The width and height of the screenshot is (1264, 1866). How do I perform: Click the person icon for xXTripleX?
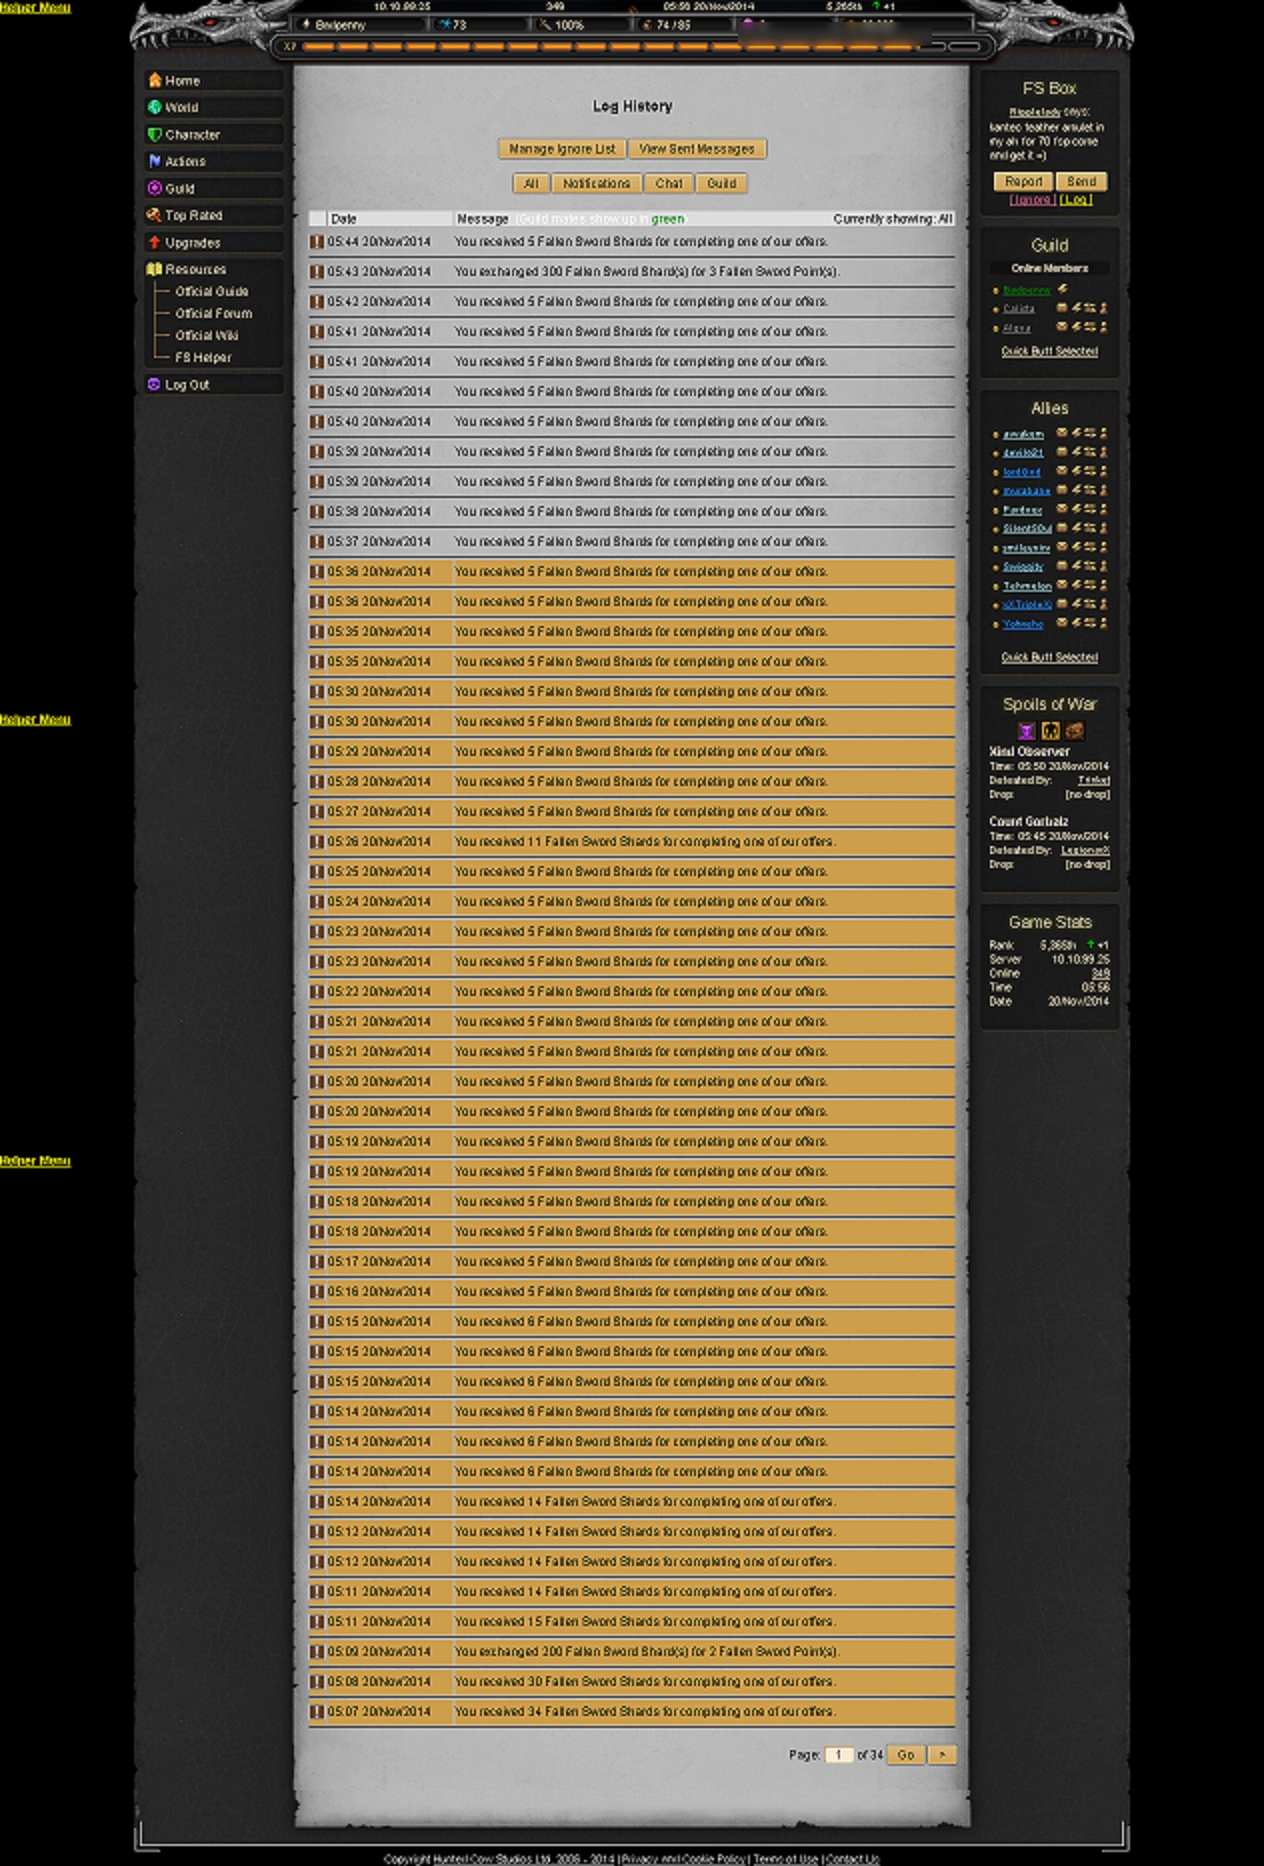tap(1103, 604)
